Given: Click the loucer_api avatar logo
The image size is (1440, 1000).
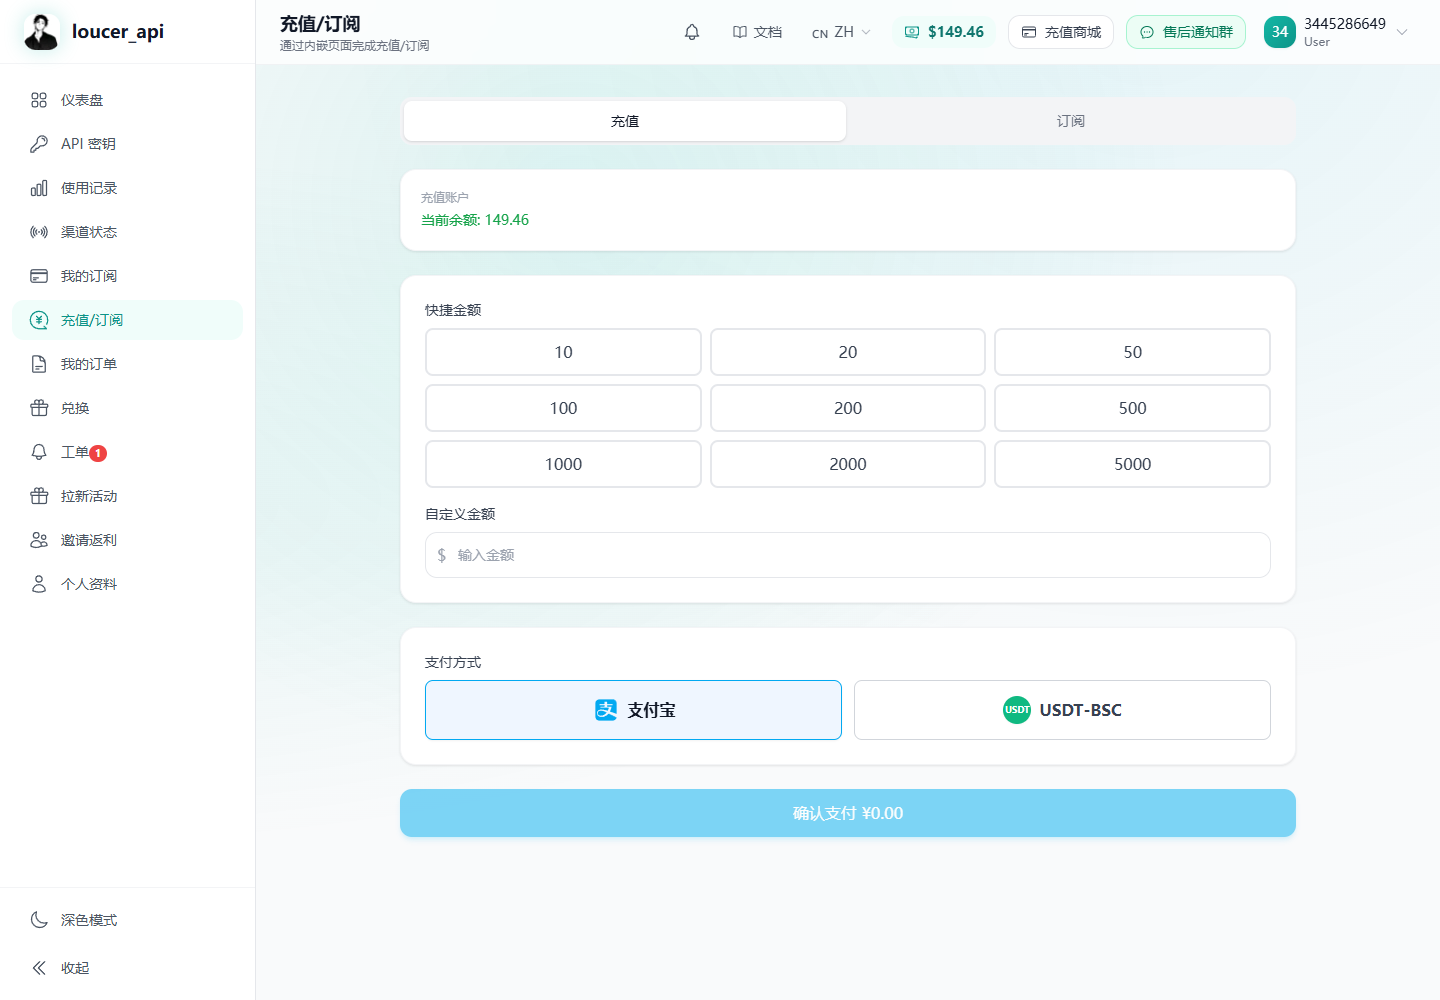Looking at the screenshot, I should [41, 31].
